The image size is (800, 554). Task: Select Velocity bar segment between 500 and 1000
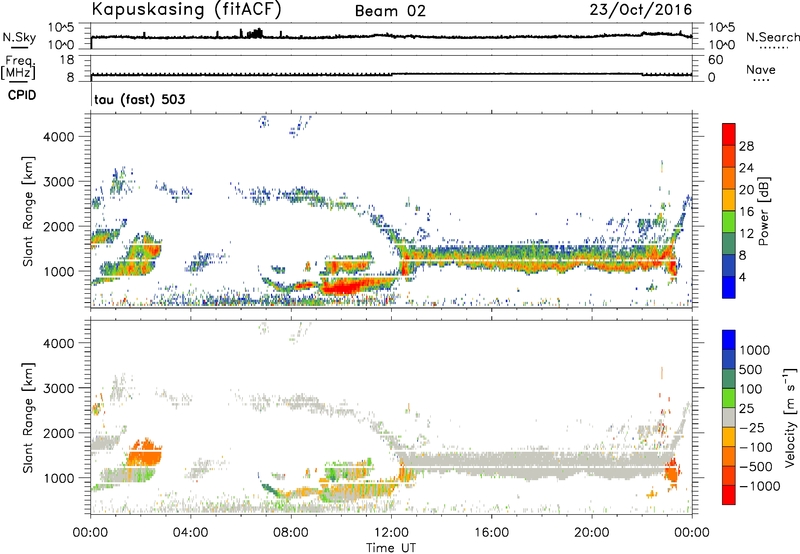pos(729,359)
